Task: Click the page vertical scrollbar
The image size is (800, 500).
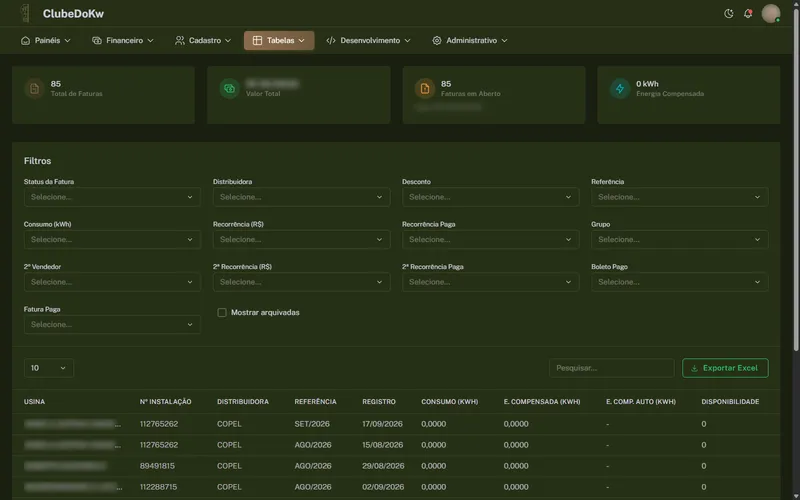Action: coord(796,179)
